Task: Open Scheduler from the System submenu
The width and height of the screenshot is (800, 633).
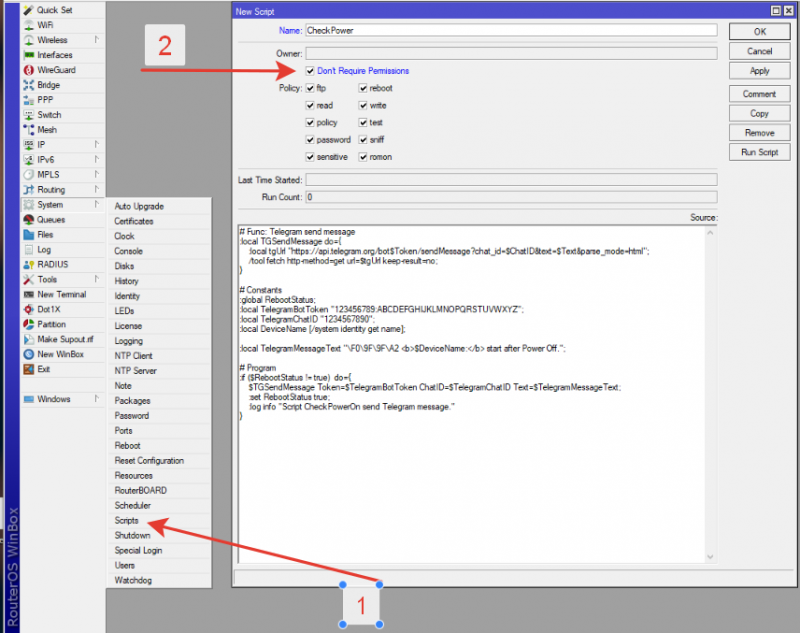Action: [x=133, y=506]
